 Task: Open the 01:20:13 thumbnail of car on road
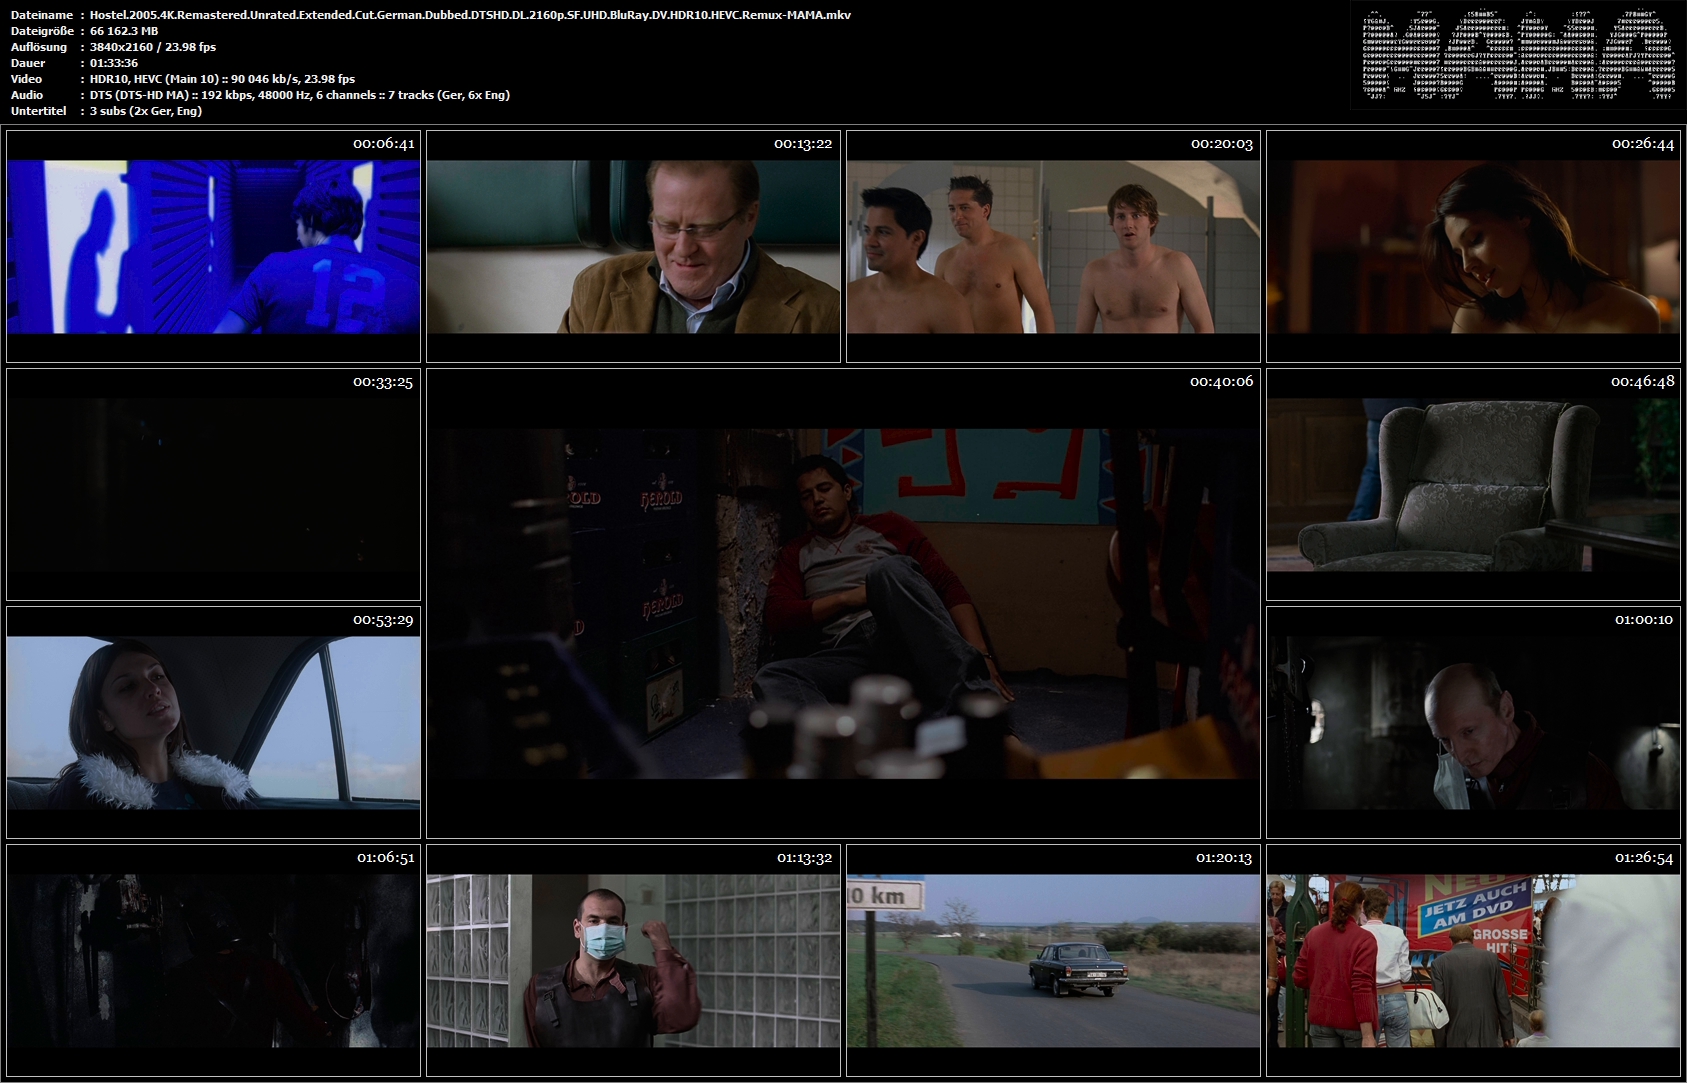tap(1053, 960)
